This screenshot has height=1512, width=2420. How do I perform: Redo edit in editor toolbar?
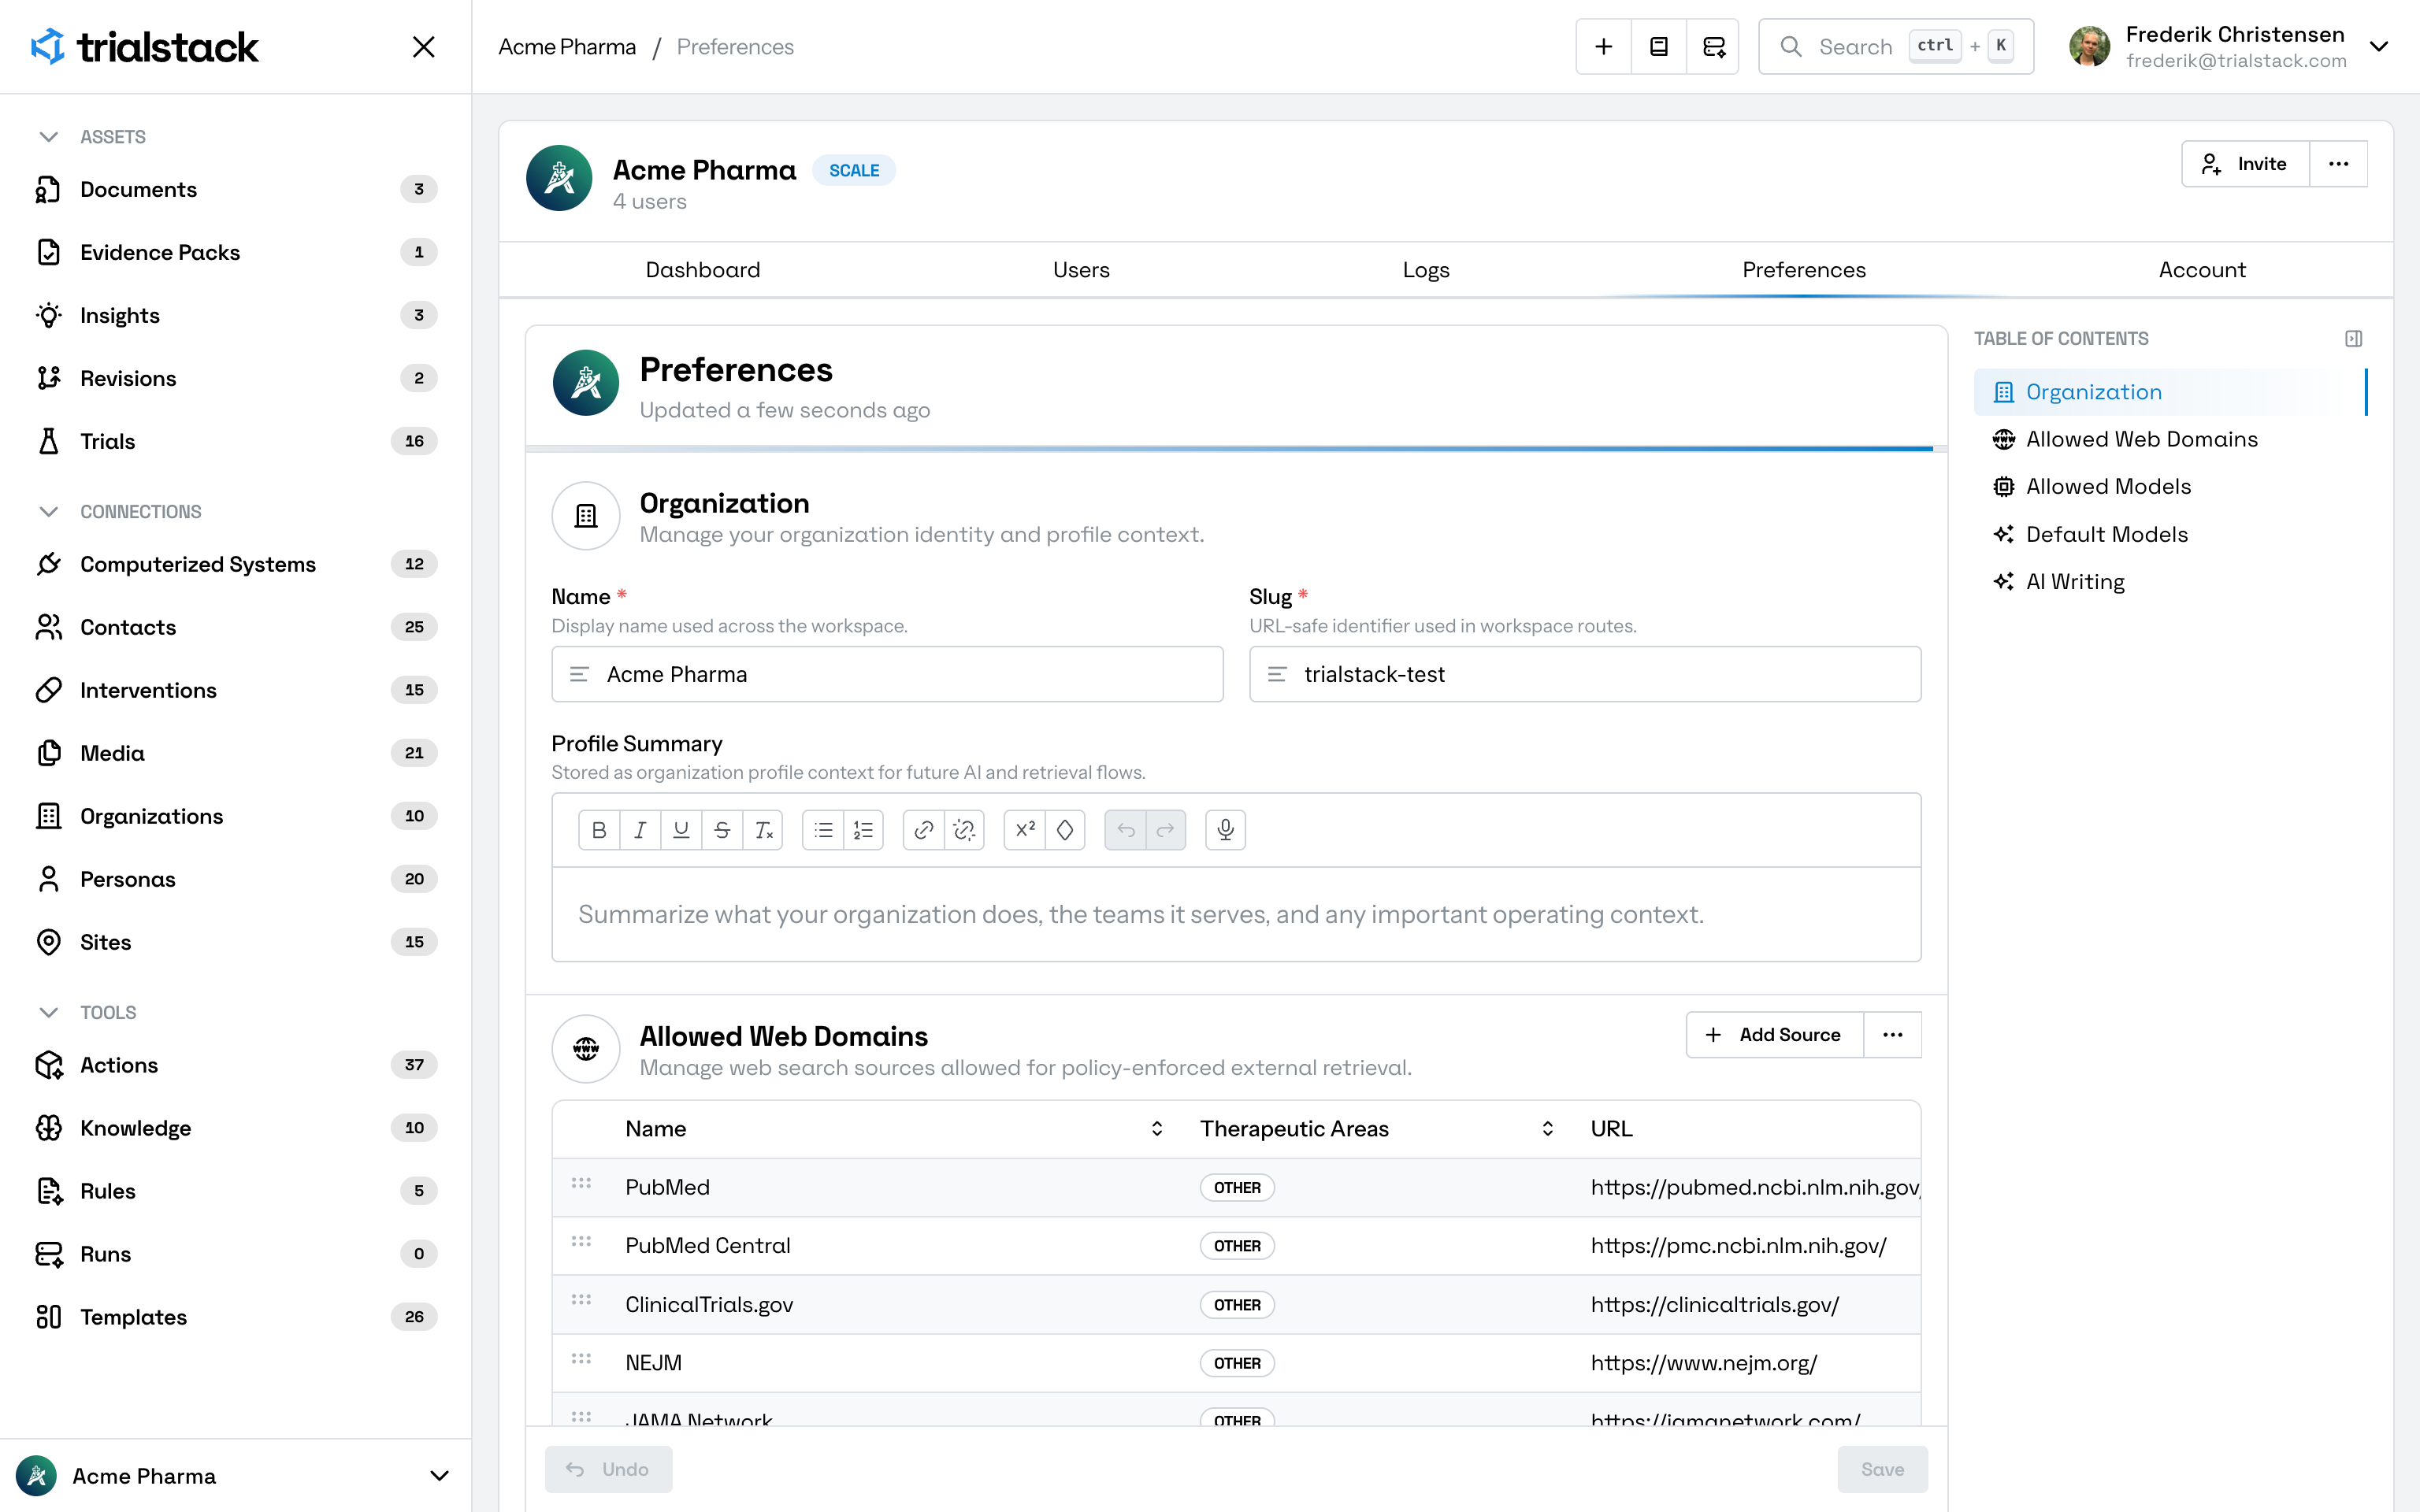click(1166, 830)
